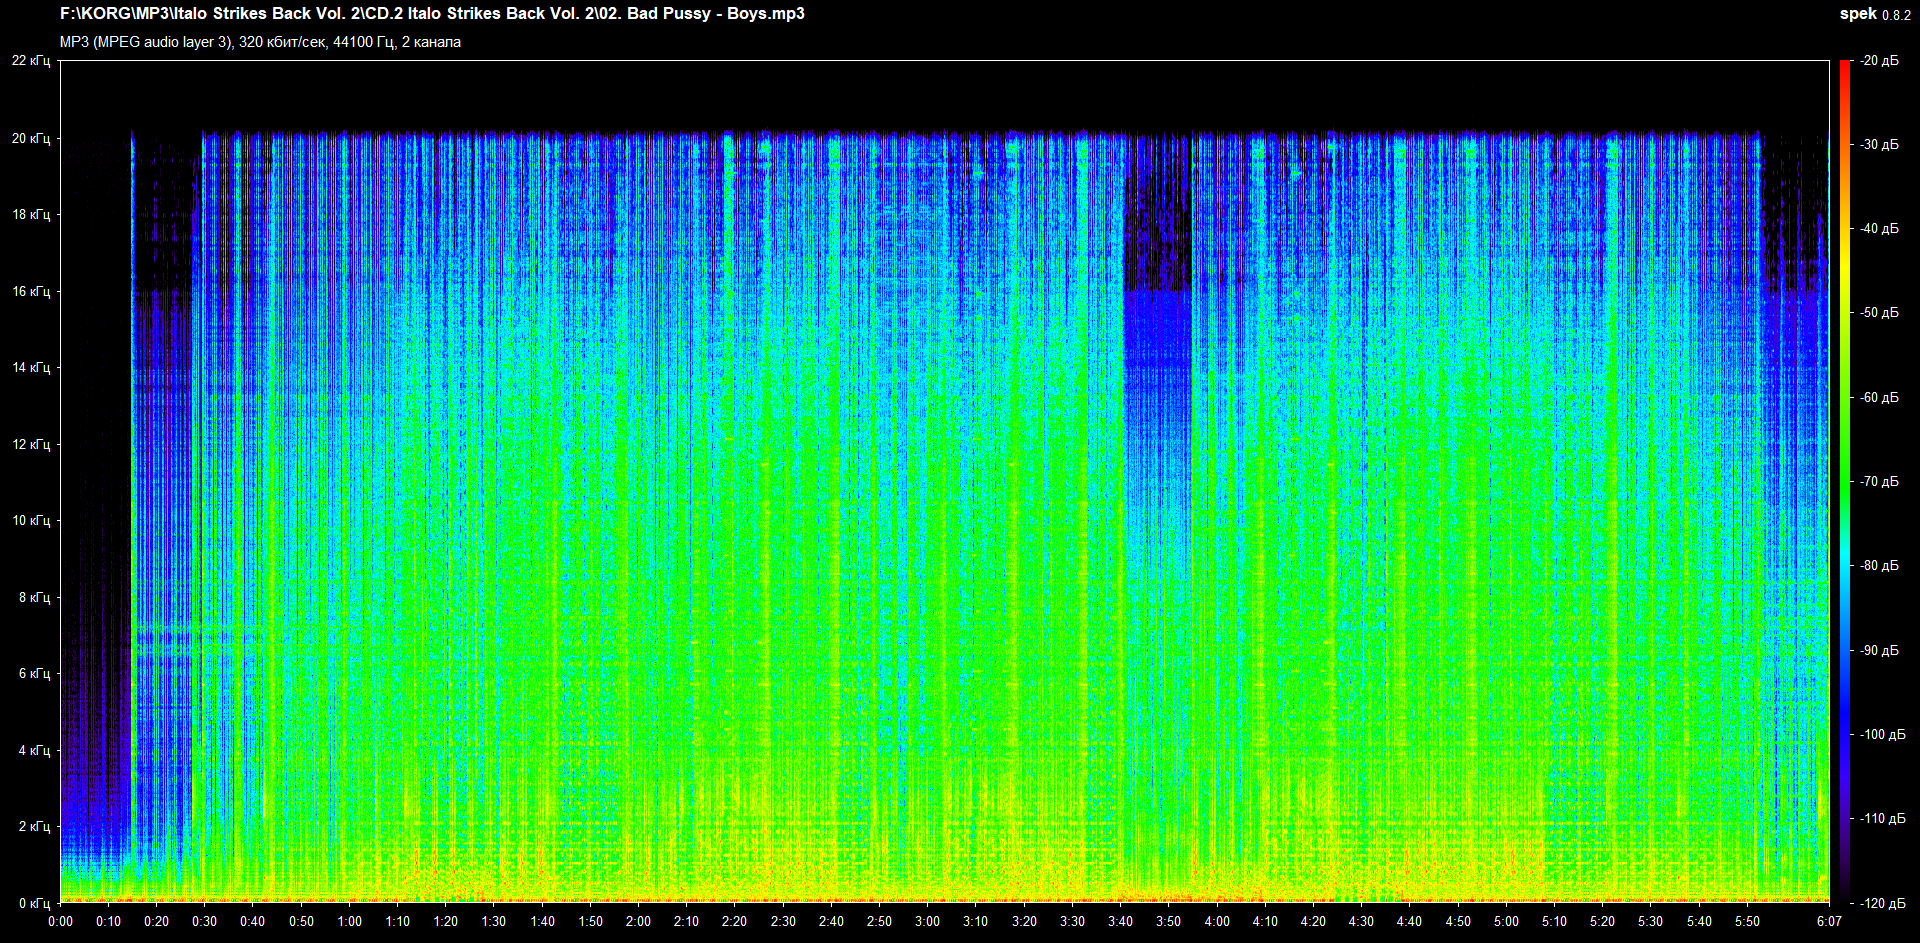Select the 16 кГц frequency axis label
The image size is (1920, 943).
pyautogui.click(x=31, y=291)
